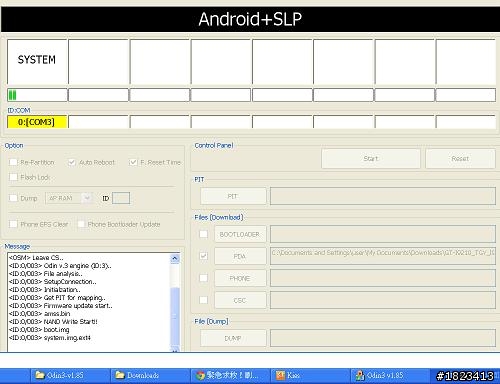Click the Message log scrollbar thumb

pos(175,317)
